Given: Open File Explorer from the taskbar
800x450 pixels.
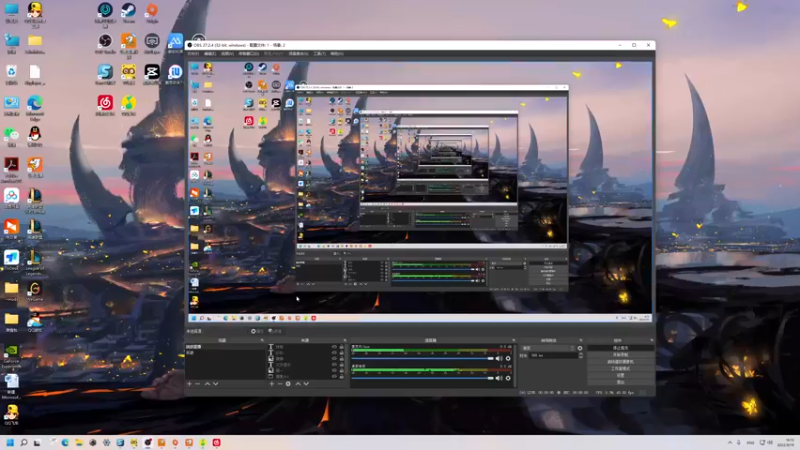Looking at the screenshot, I should click(x=79, y=442).
